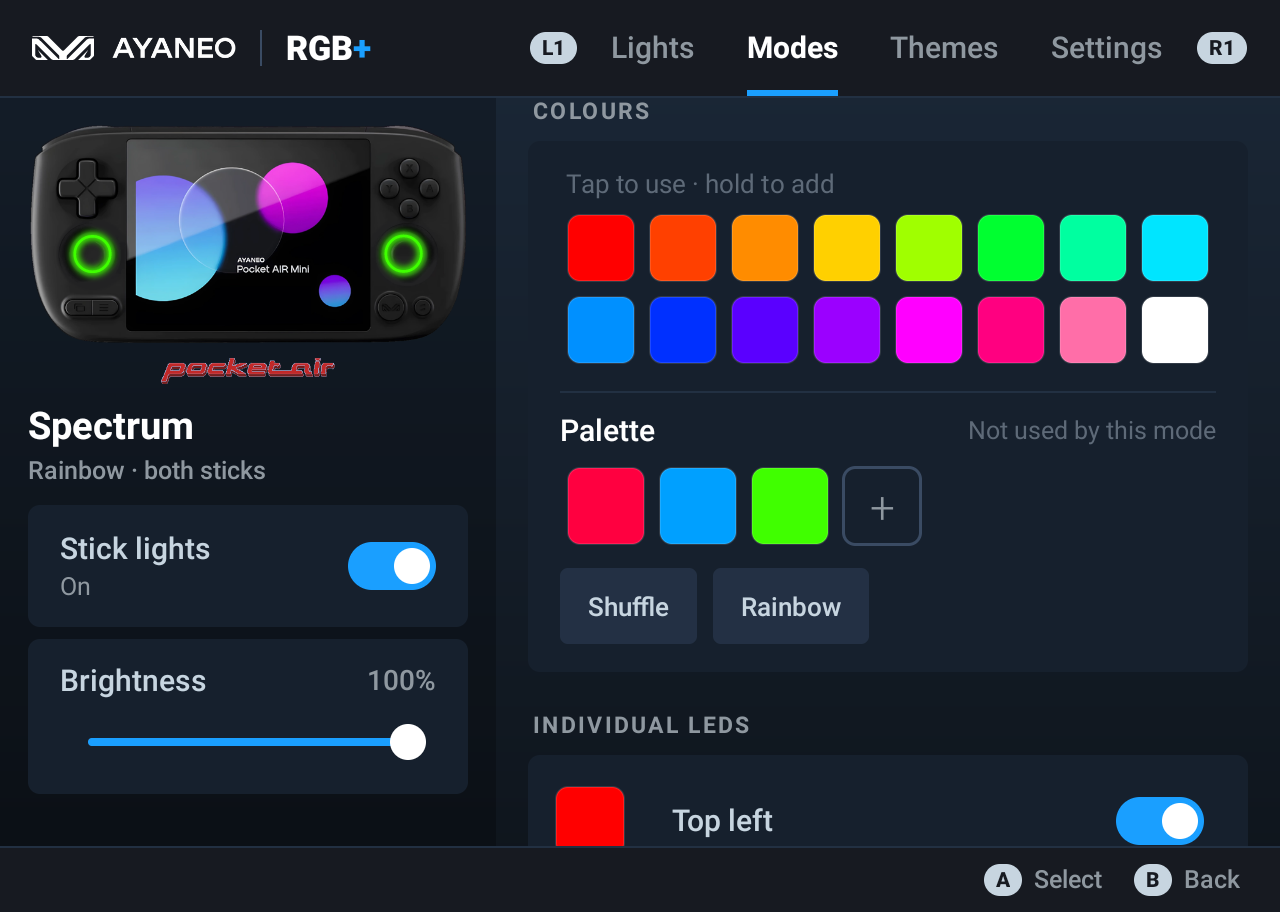Click the 'Rainbow · both sticks' subtitle
1280x912 pixels.
(147, 471)
